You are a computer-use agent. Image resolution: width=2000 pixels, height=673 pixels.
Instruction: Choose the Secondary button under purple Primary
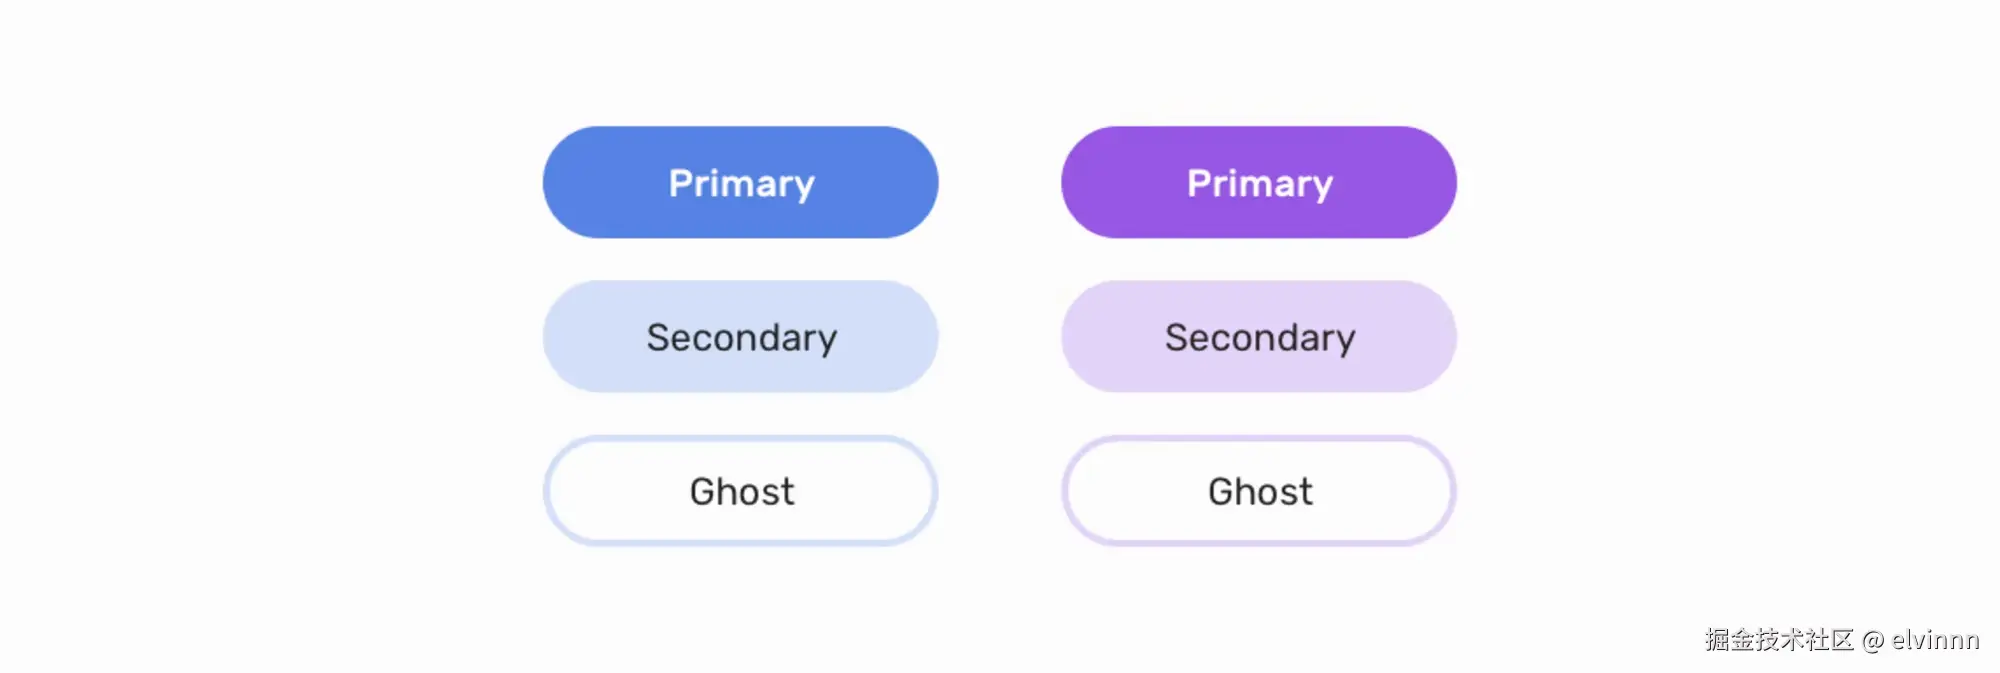1258,337
